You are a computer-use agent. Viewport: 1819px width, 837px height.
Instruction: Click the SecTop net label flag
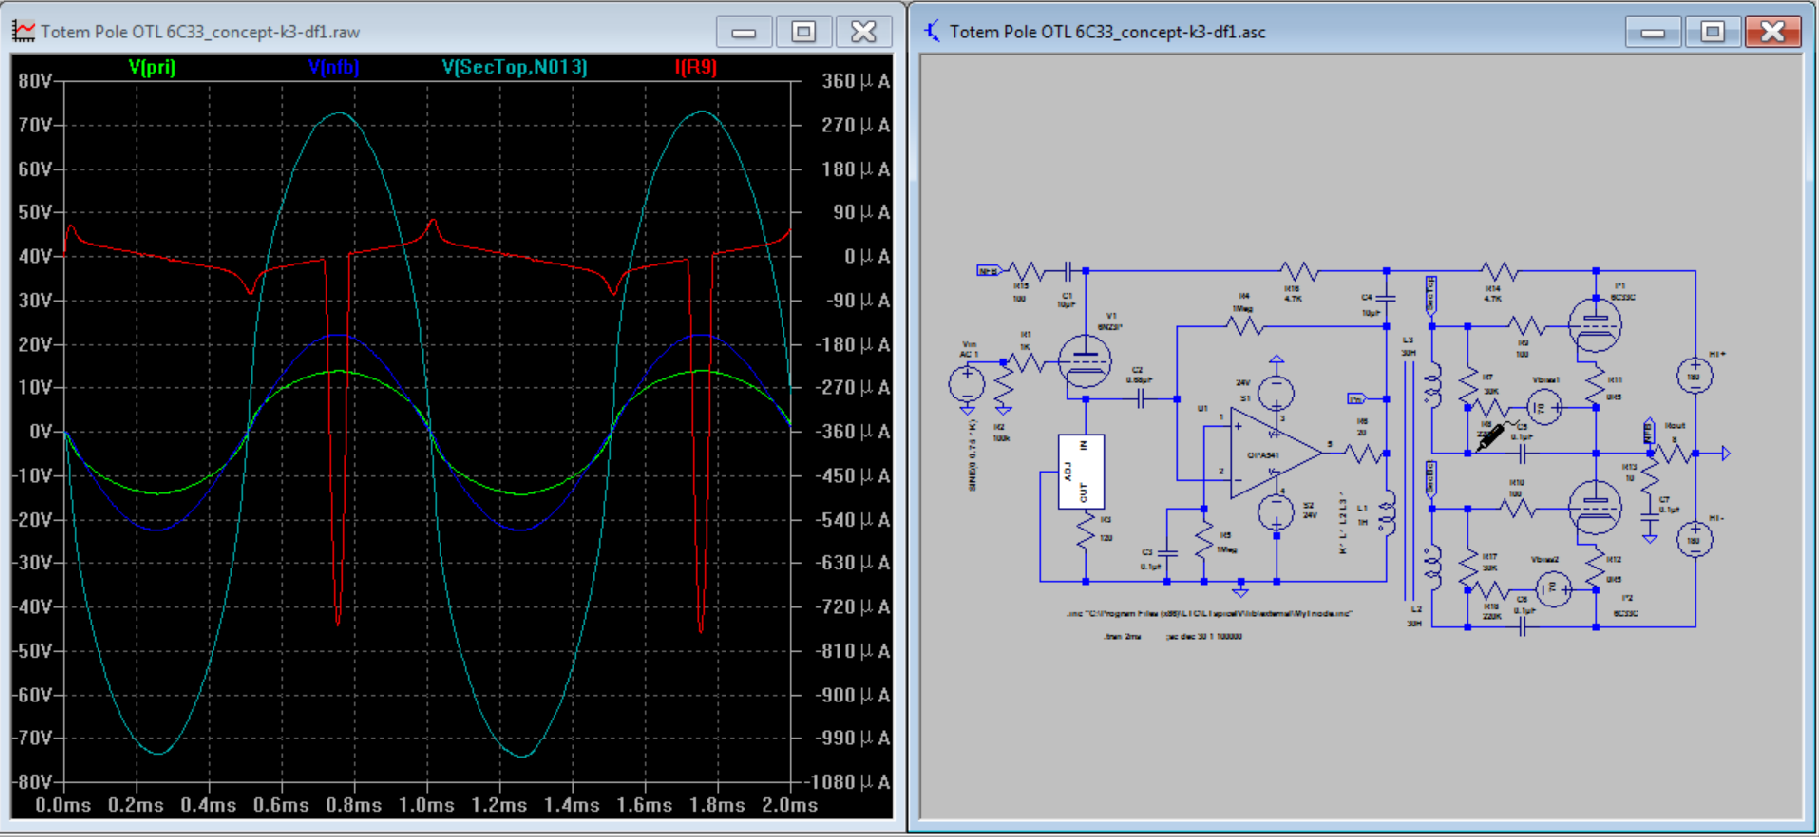point(1431,295)
